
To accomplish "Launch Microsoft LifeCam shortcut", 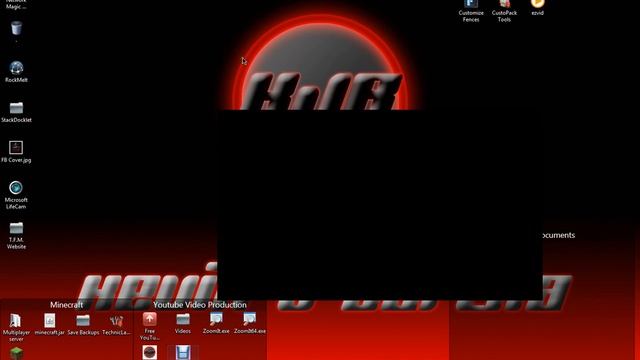I will pos(16,195).
